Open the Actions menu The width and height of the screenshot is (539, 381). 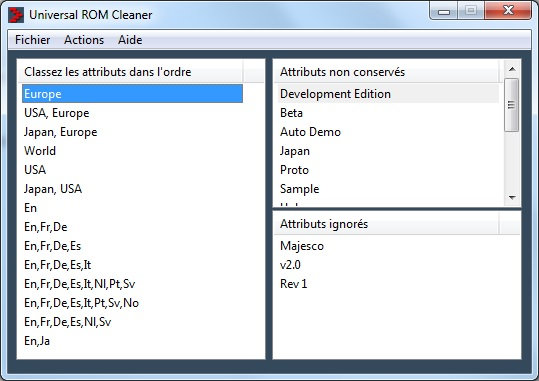(x=84, y=40)
